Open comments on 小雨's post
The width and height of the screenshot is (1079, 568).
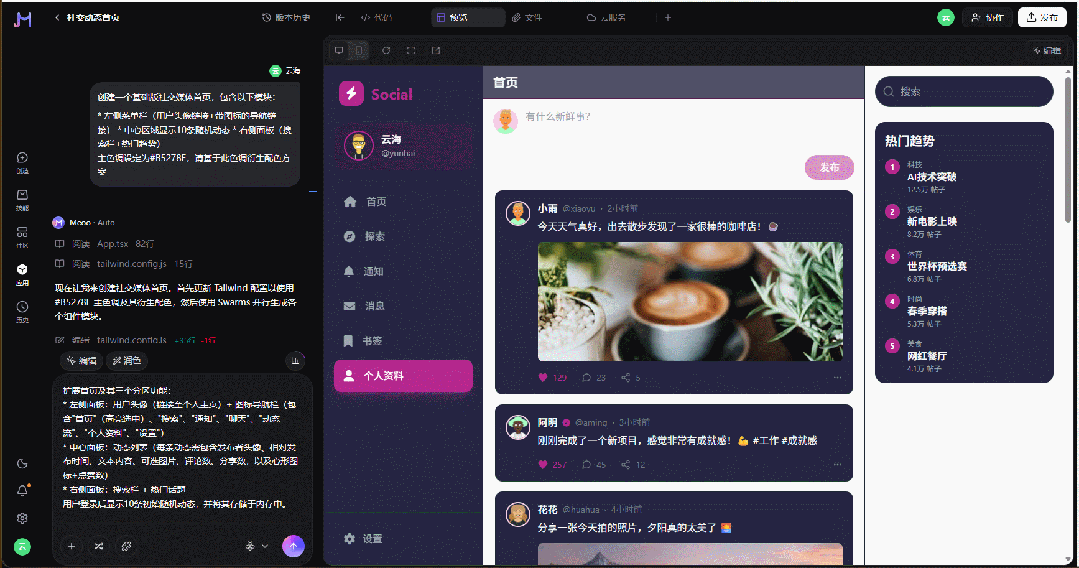(594, 377)
